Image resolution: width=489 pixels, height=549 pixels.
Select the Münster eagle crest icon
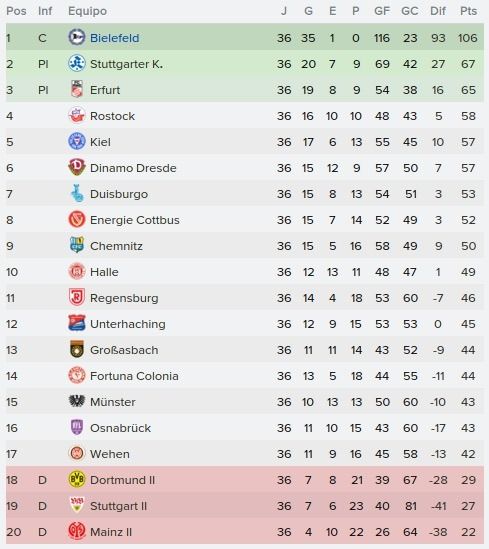tap(77, 401)
